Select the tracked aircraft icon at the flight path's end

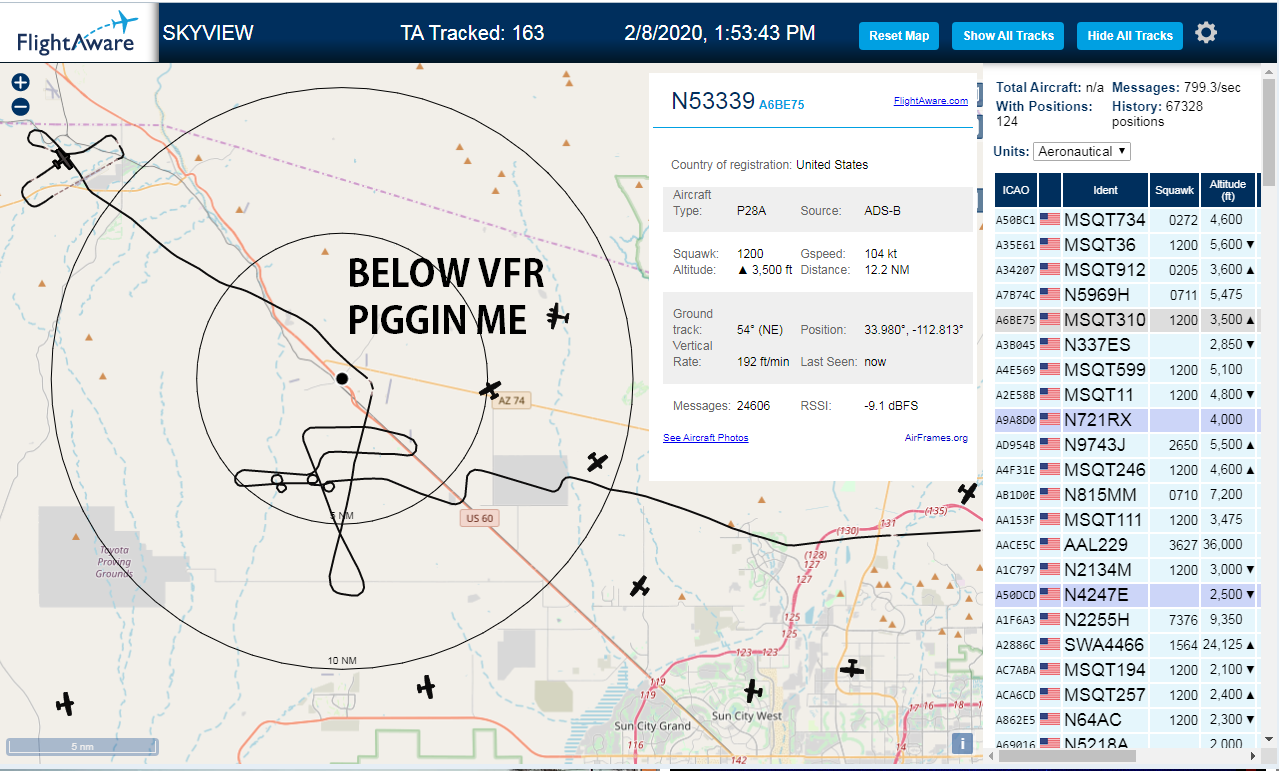(x=62, y=158)
